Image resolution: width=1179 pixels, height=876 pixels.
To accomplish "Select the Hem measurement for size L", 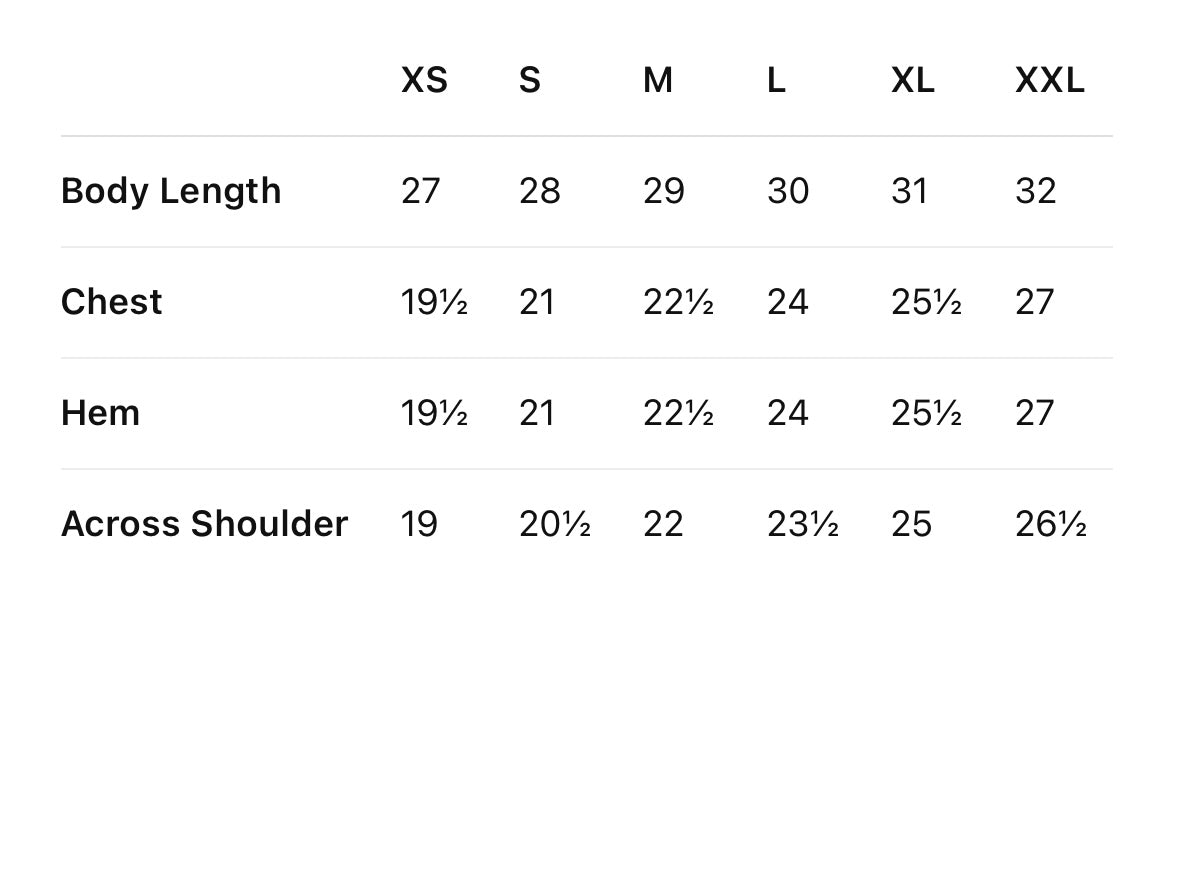I will [787, 413].
